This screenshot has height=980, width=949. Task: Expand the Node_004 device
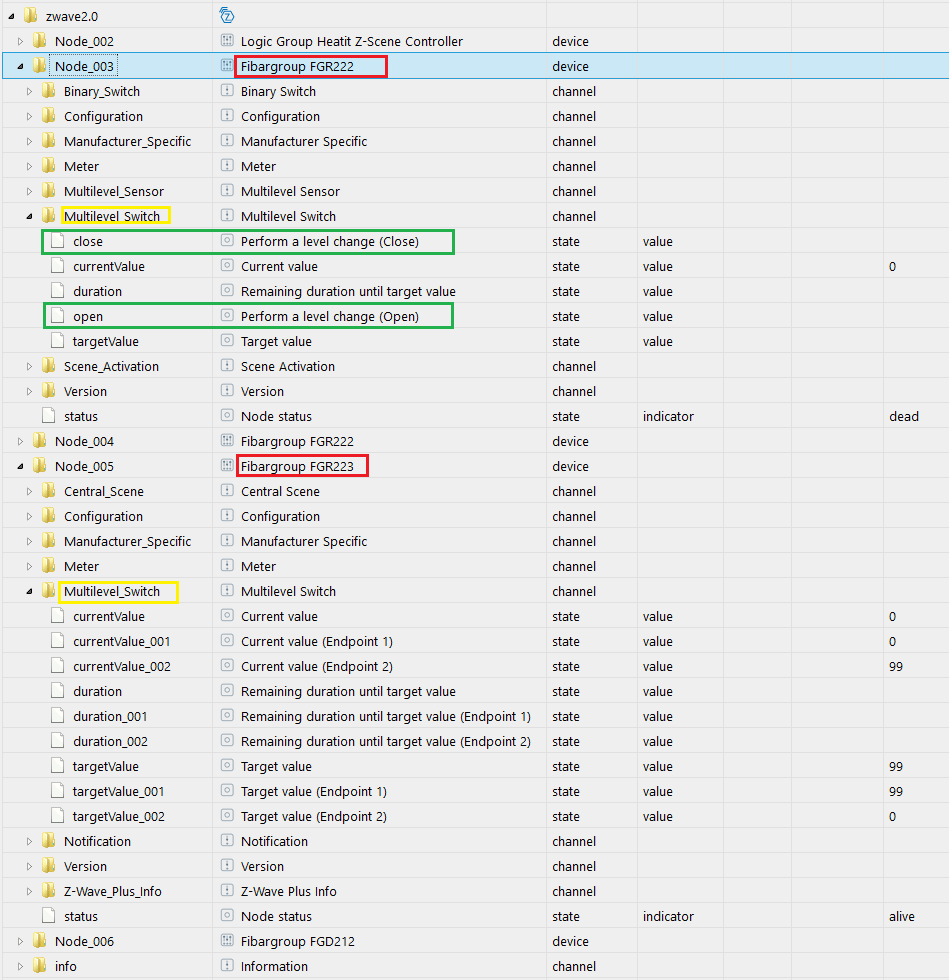(x=20, y=441)
